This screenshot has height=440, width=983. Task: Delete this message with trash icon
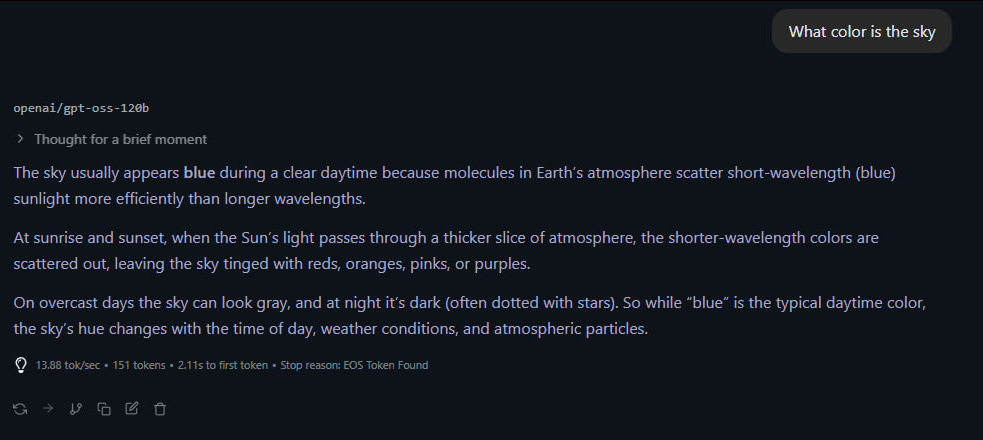click(x=160, y=408)
